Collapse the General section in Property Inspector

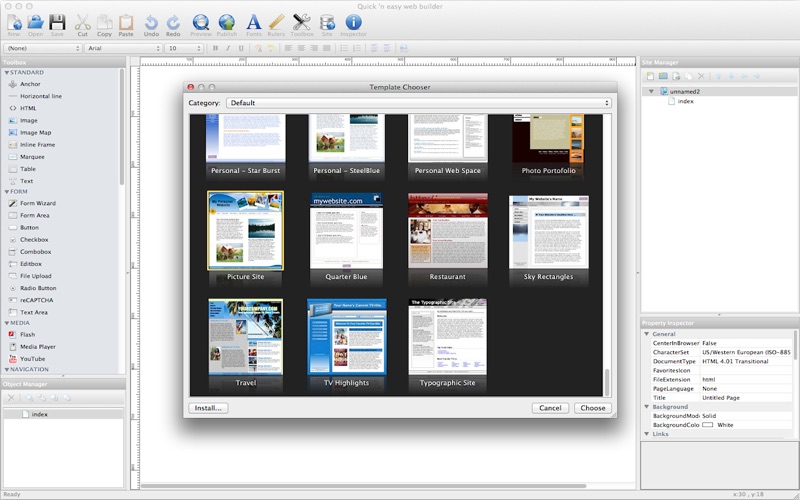pyautogui.click(x=647, y=334)
